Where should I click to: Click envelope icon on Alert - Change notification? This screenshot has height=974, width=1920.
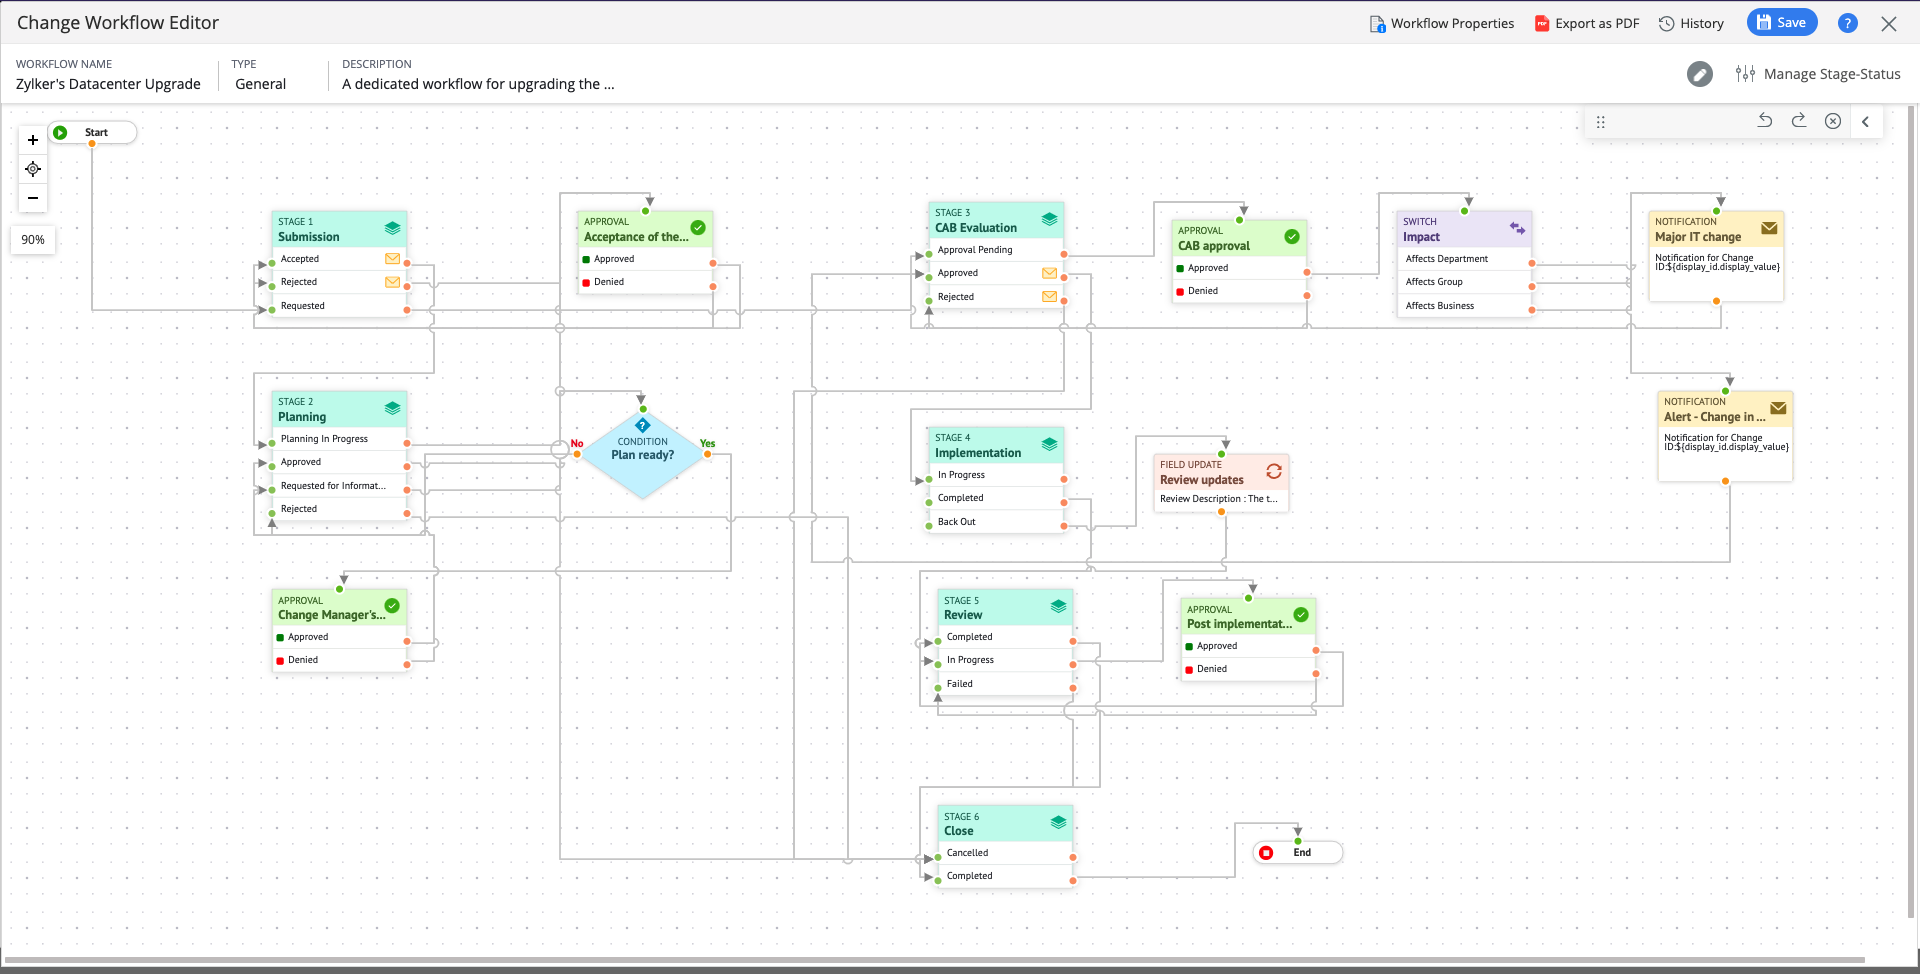point(1778,408)
